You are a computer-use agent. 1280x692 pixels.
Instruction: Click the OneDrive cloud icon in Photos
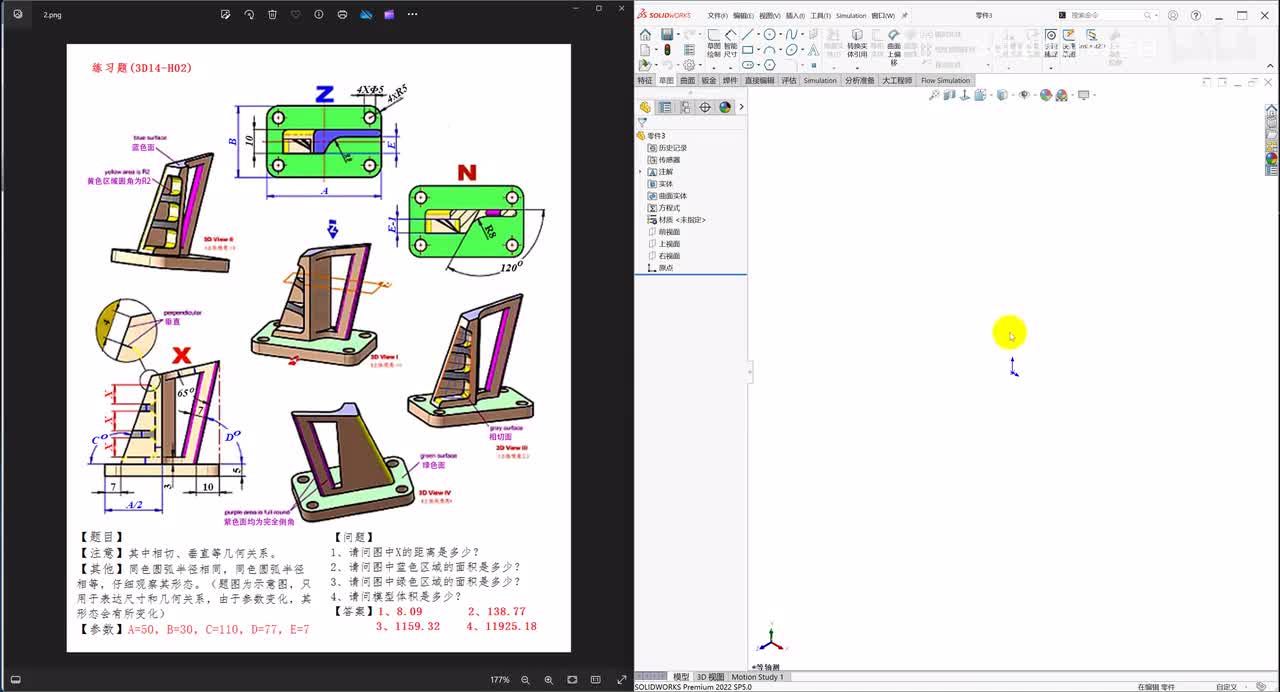click(x=366, y=15)
